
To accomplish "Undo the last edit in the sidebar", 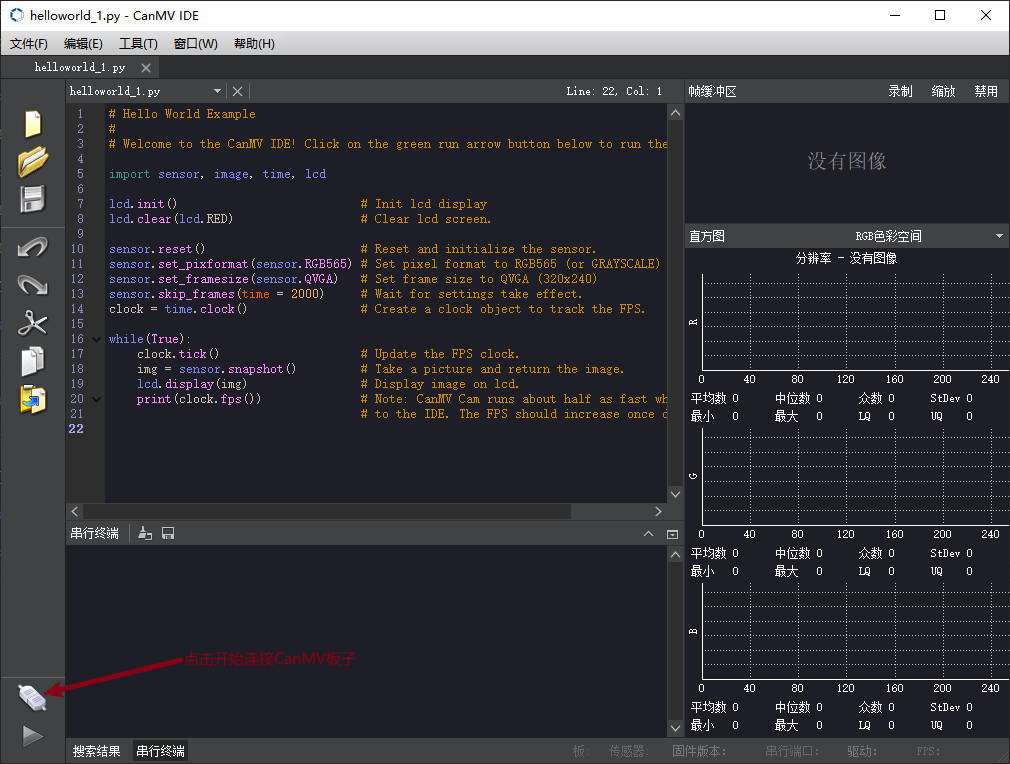I will 32,247.
